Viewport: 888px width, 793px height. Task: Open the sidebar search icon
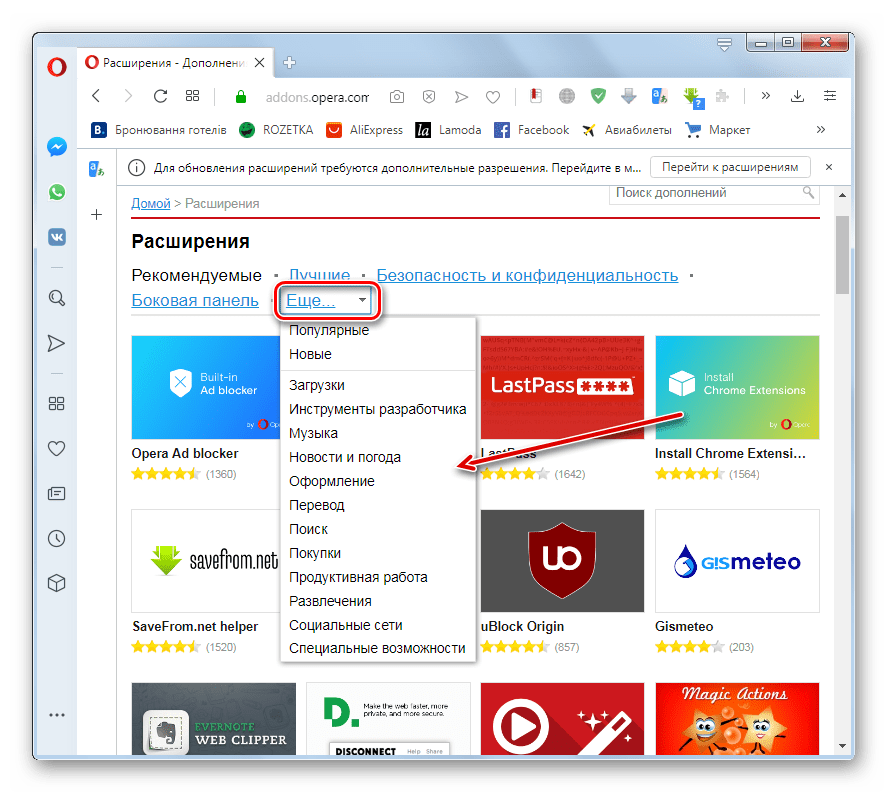coord(57,298)
